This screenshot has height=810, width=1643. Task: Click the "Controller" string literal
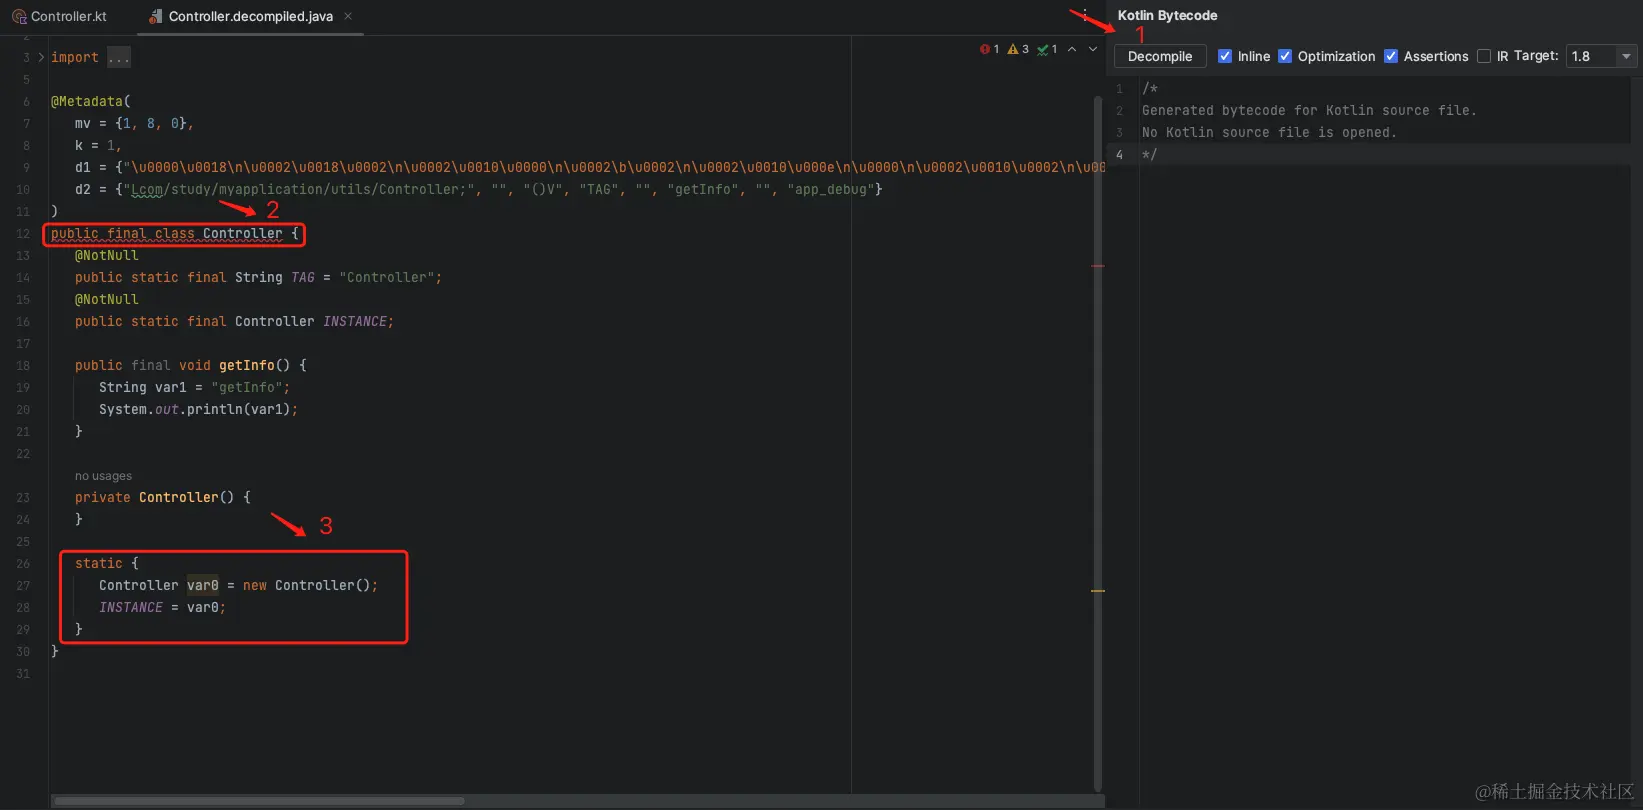386,278
